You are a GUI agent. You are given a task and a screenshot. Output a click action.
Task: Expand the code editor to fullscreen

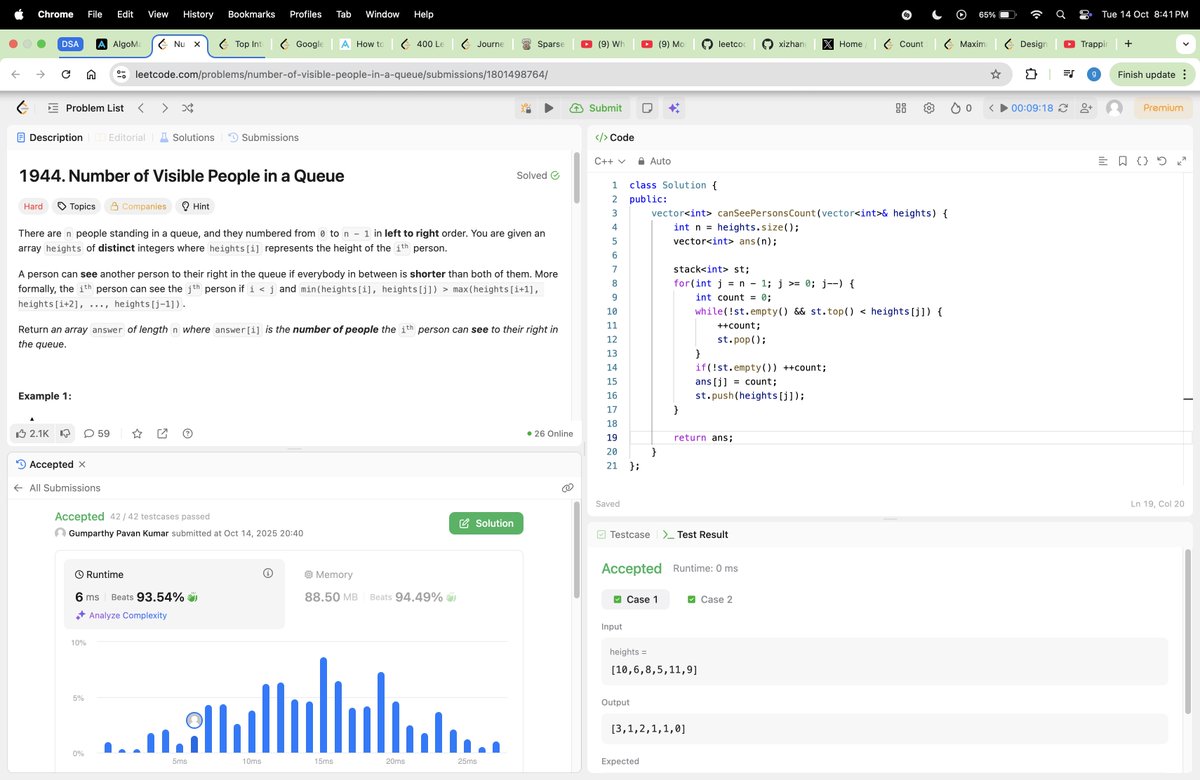coord(1181,161)
